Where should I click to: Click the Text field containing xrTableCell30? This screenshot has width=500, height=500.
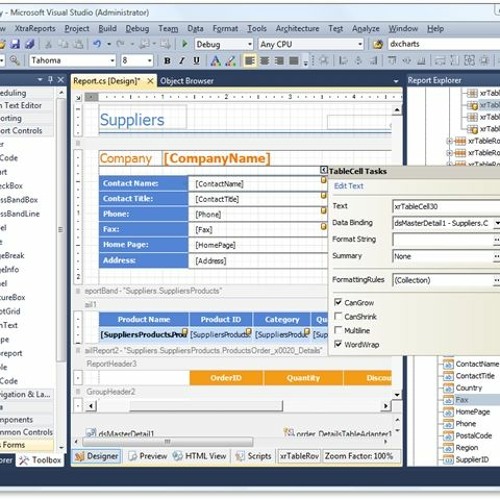click(x=446, y=207)
